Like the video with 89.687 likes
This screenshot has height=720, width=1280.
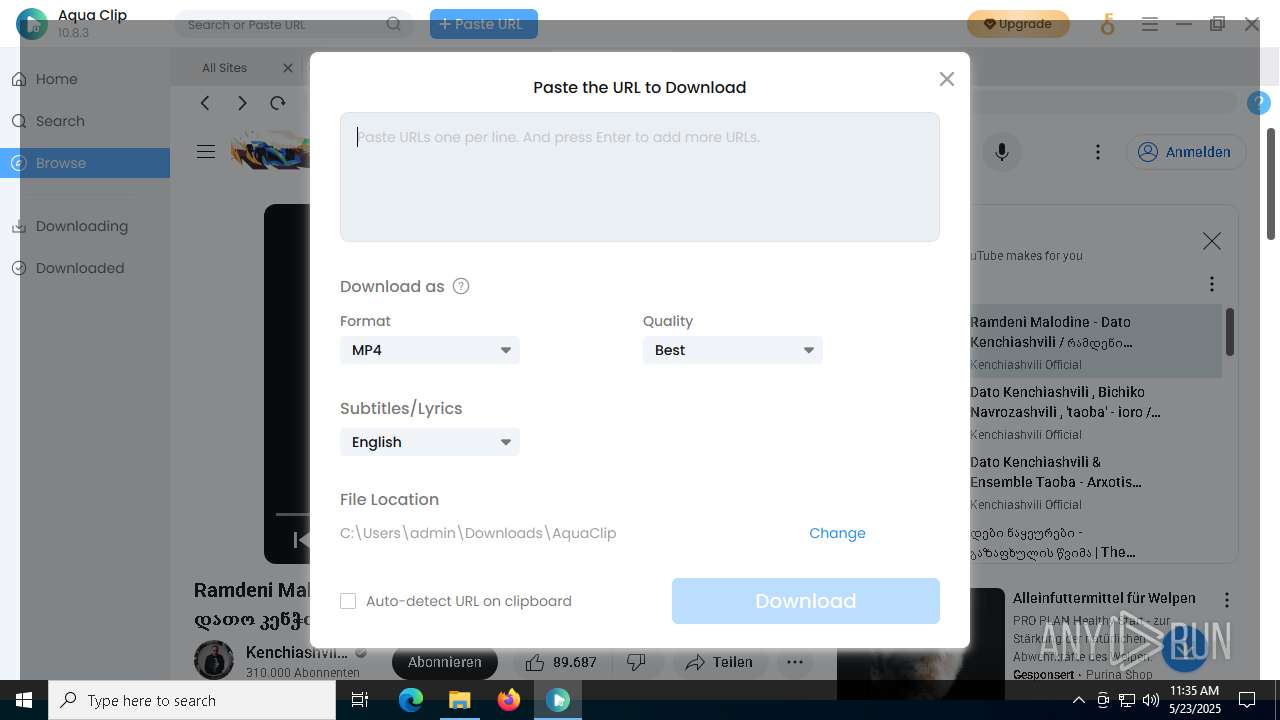[561, 662]
